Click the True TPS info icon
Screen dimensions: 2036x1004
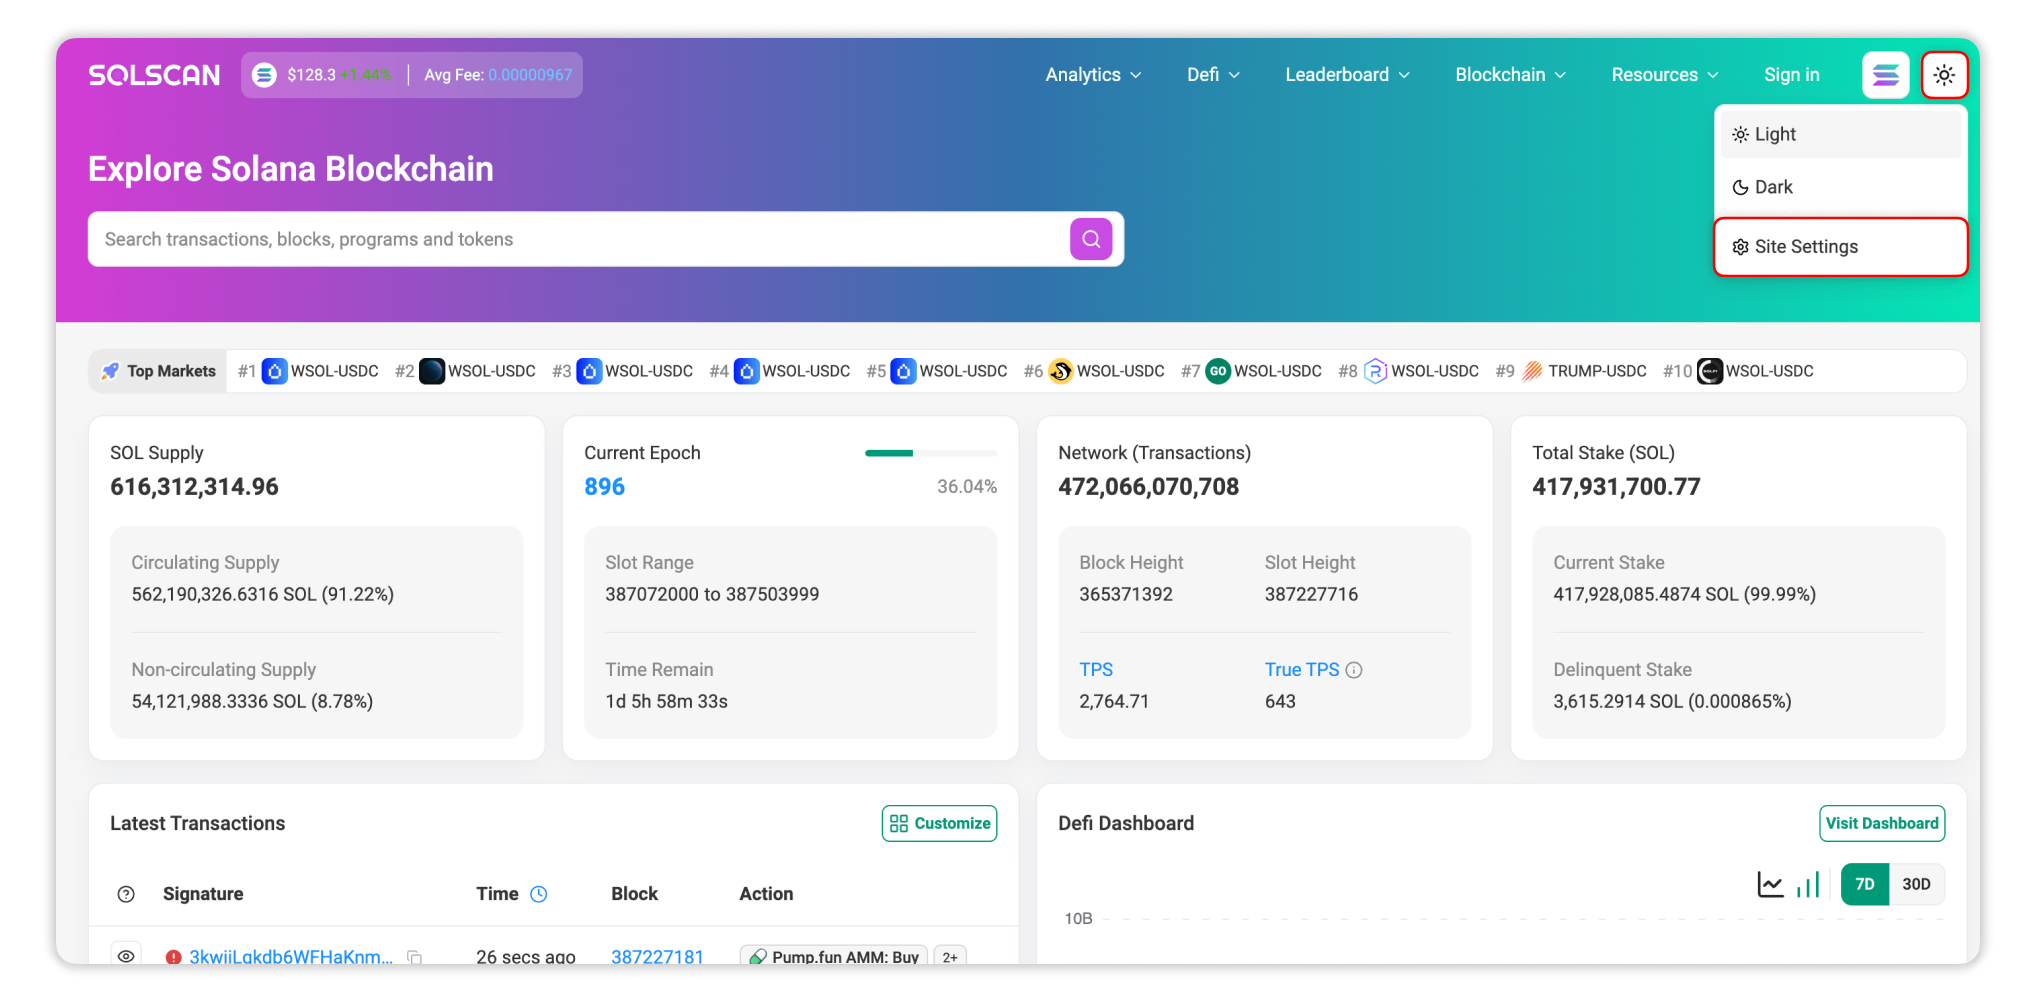(x=1354, y=670)
